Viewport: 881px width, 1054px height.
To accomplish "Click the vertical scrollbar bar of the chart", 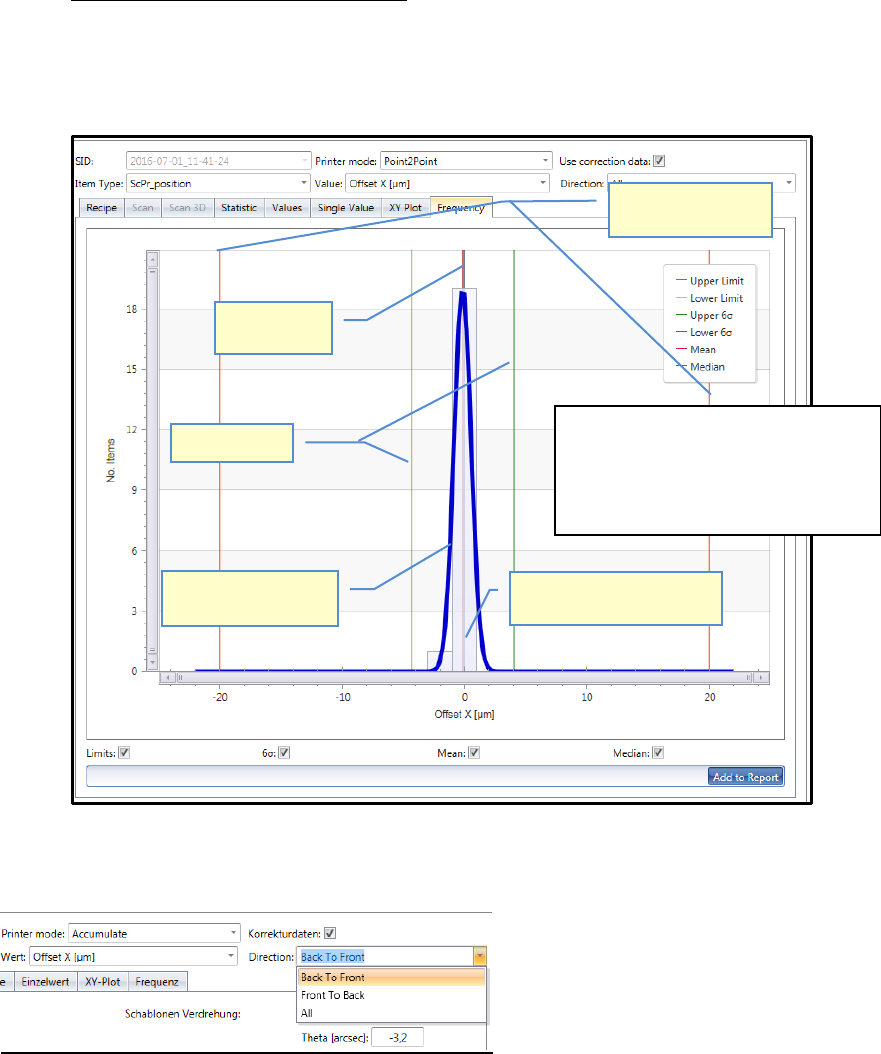I will pyautogui.click(x=153, y=460).
